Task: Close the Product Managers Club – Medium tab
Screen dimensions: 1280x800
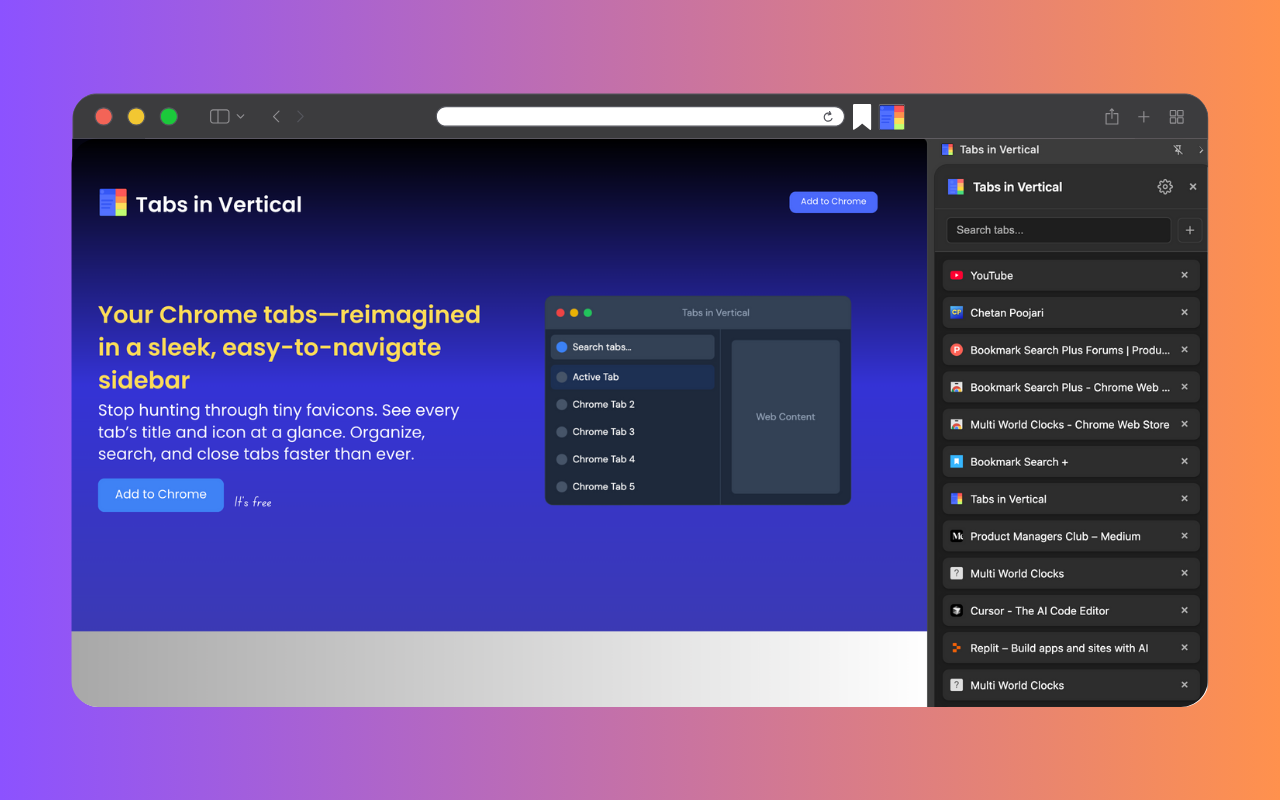Action: click(x=1185, y=536)
